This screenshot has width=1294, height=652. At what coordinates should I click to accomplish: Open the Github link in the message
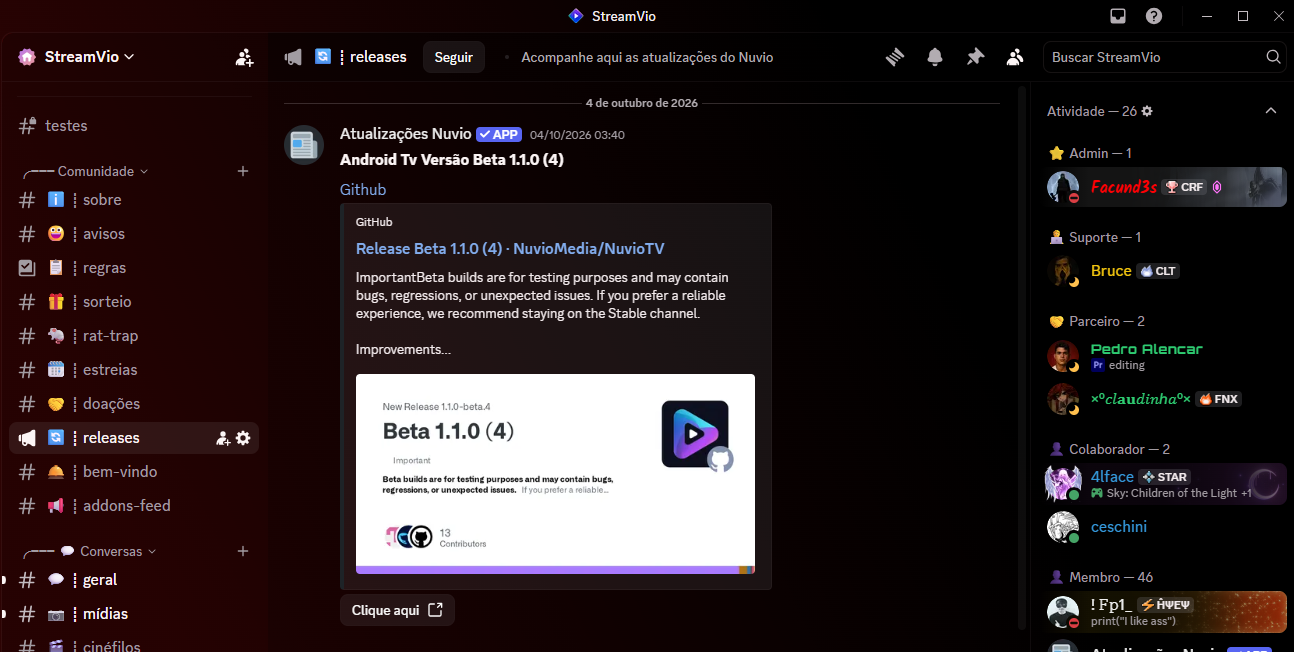(x=363, y=190)
